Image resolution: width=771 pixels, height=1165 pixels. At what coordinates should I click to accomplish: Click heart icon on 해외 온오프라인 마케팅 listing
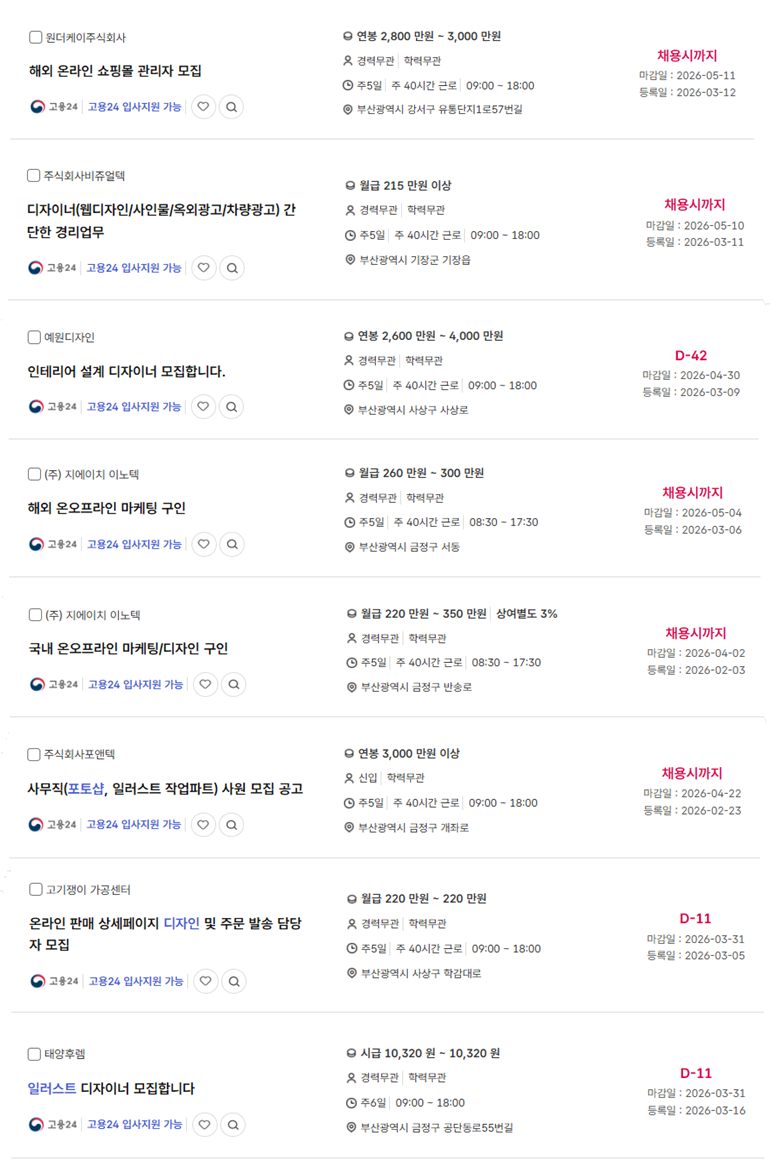pos(204,545)
